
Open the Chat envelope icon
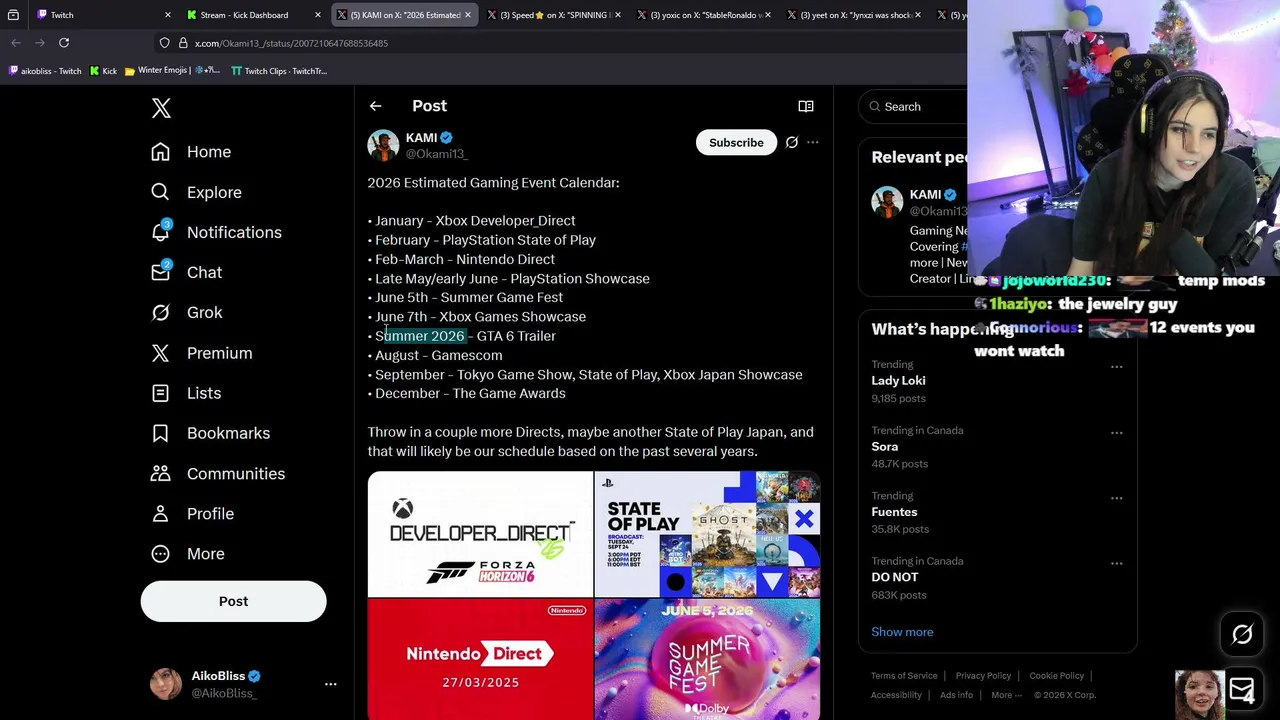160,272
